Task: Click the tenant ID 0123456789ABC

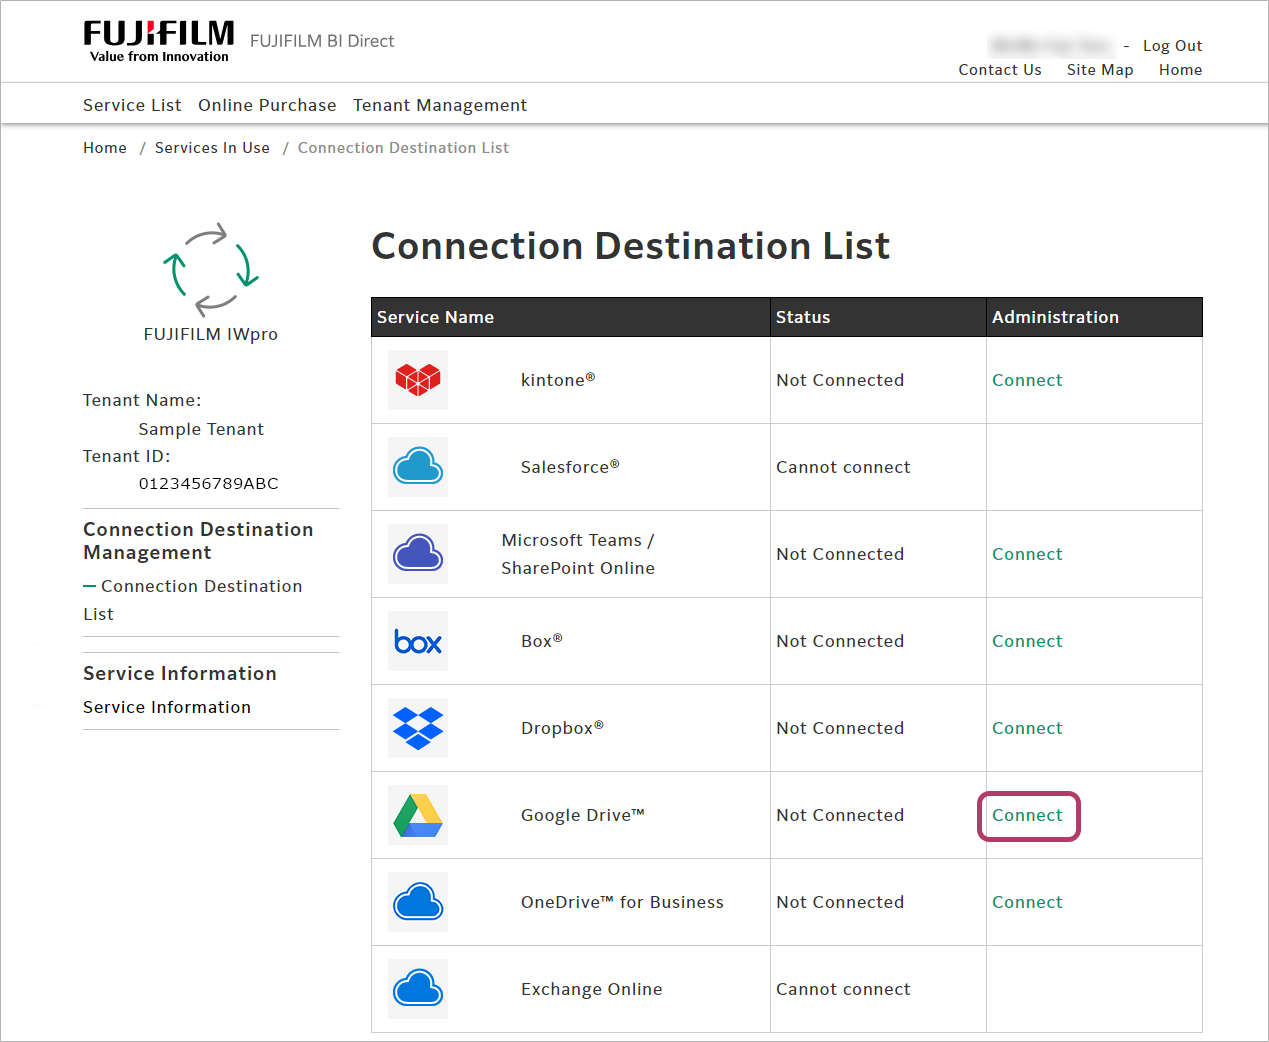Action: point(208,483)
